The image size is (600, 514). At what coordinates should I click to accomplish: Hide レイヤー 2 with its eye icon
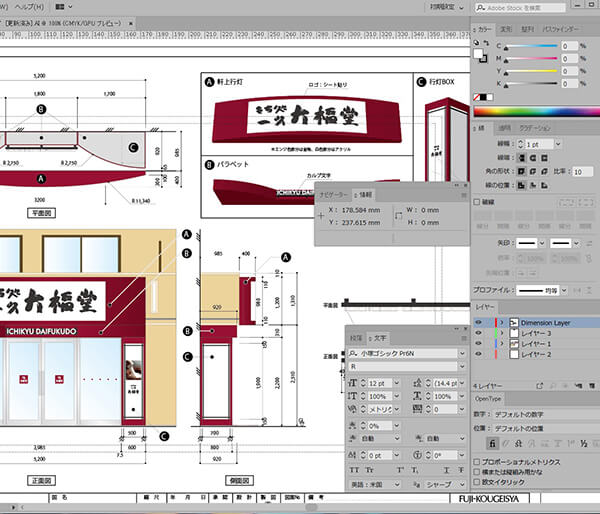[478, 354]
